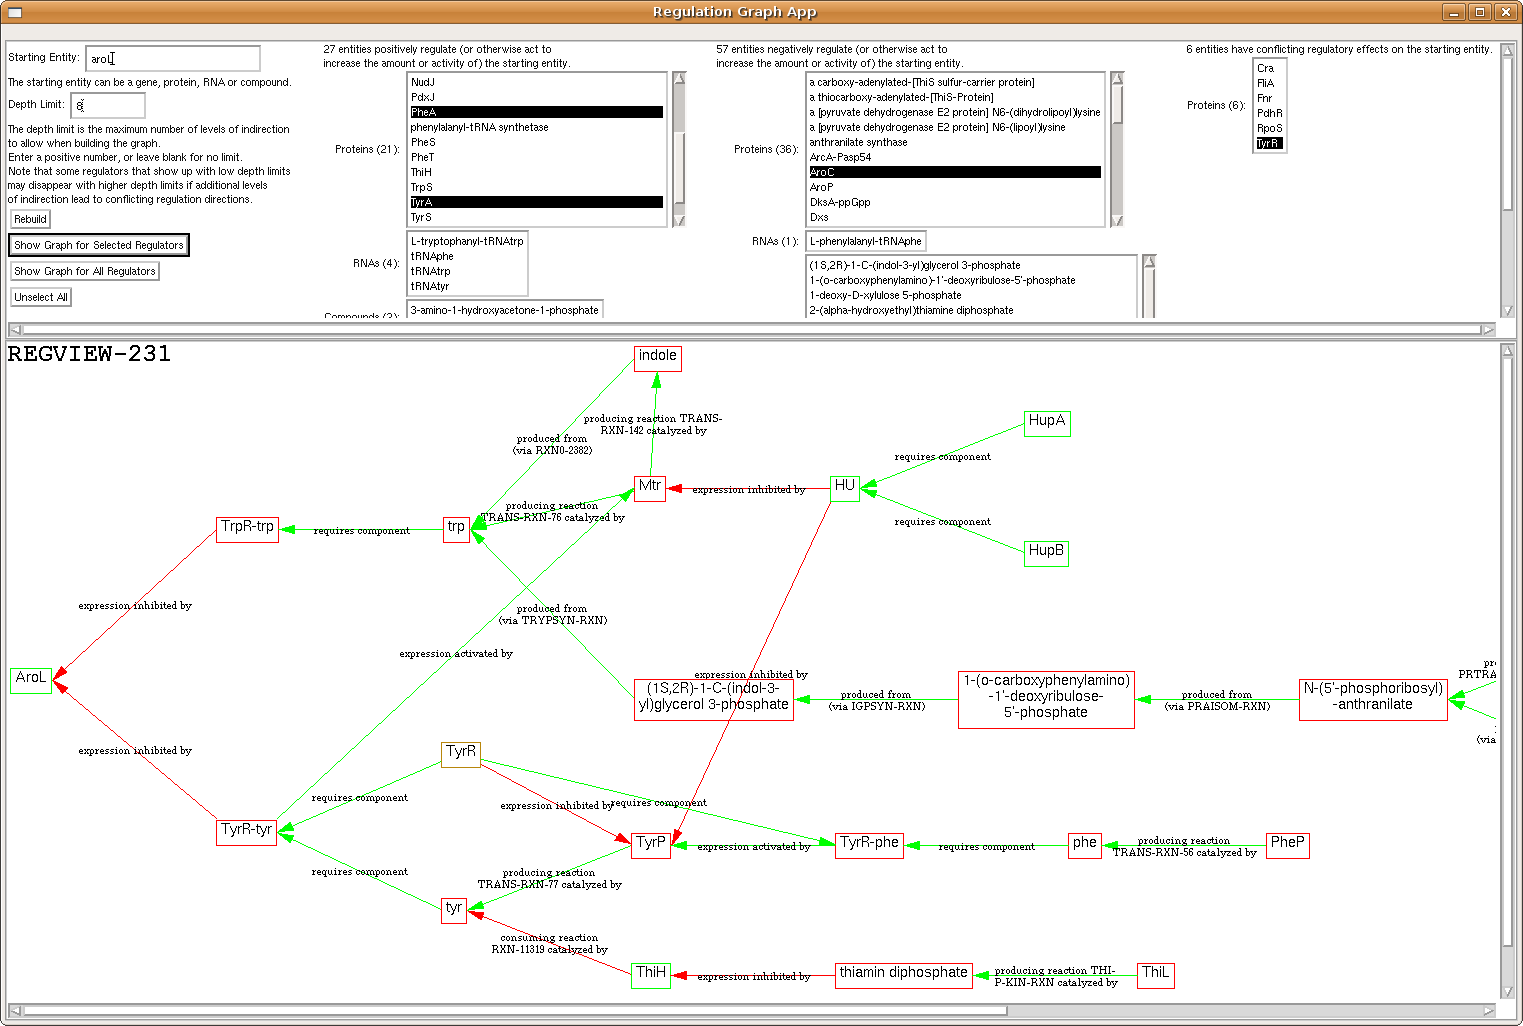
Task: Select NudJ in positive proteins list
Action: click(x=536, y=82)
